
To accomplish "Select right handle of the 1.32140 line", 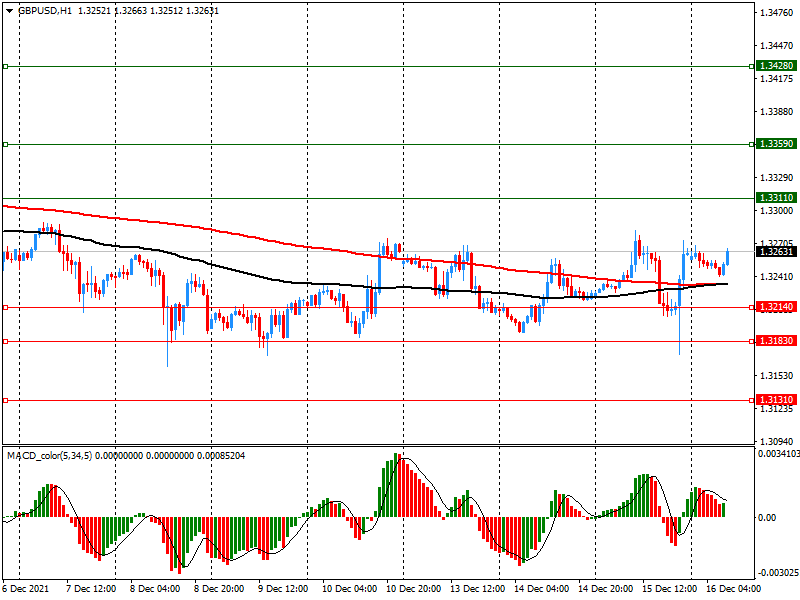I will coord(752,308).
